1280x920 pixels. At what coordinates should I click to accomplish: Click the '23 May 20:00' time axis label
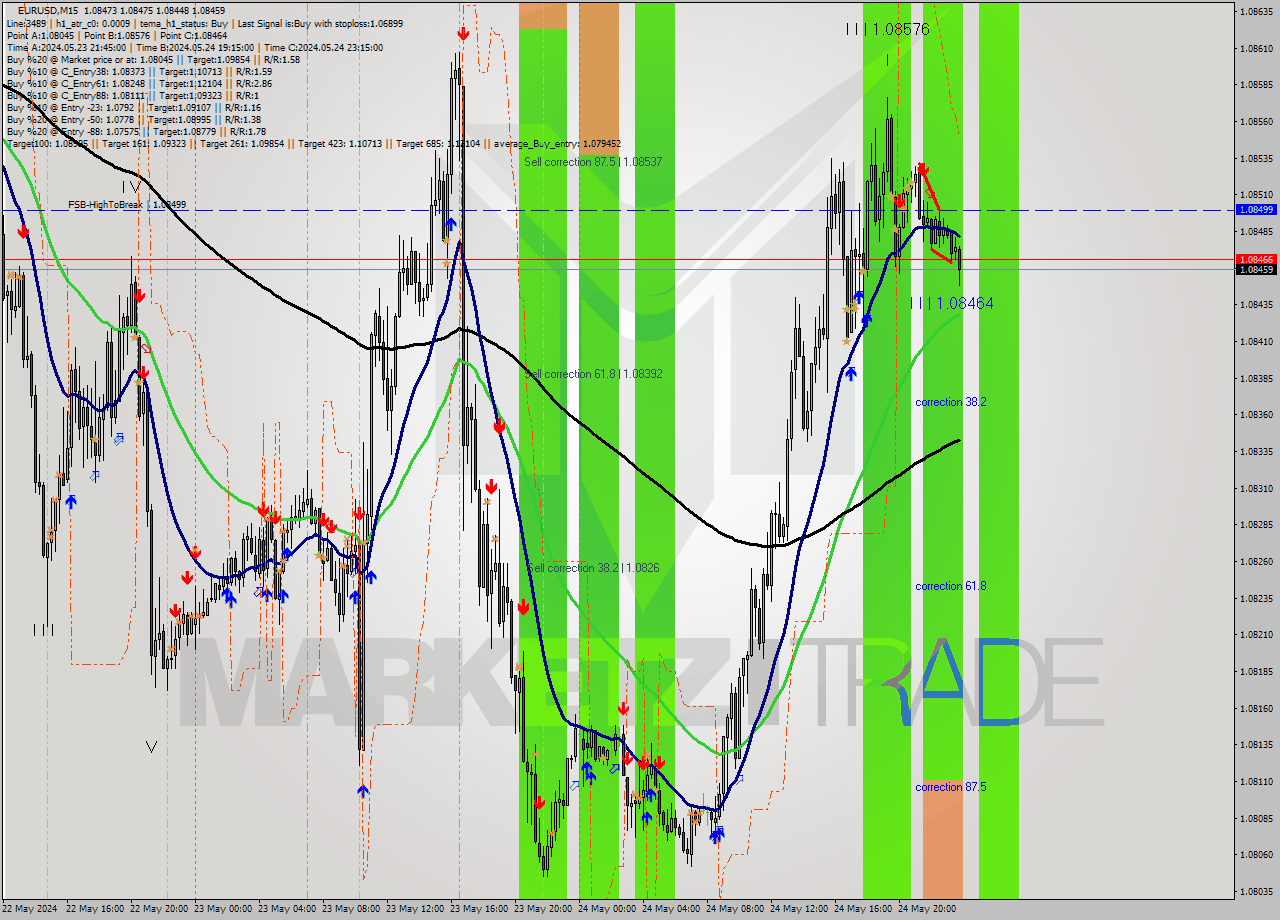[x=543, y=909]
